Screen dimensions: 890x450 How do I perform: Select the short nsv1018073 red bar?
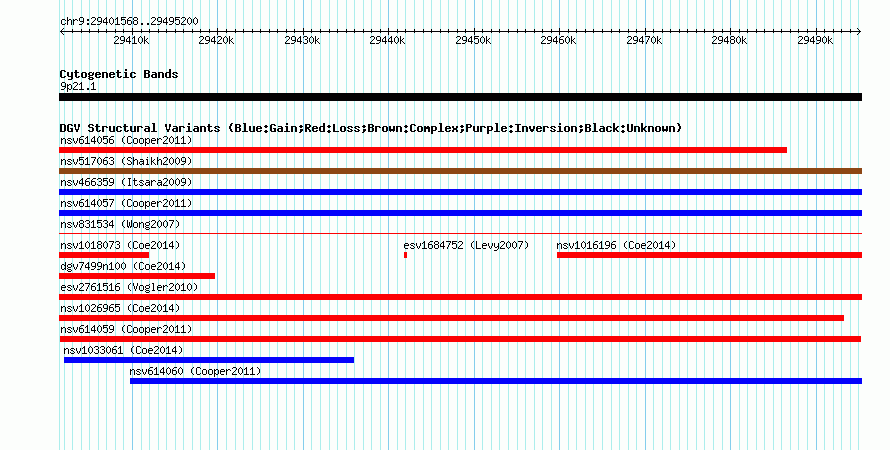click(104, 255)
